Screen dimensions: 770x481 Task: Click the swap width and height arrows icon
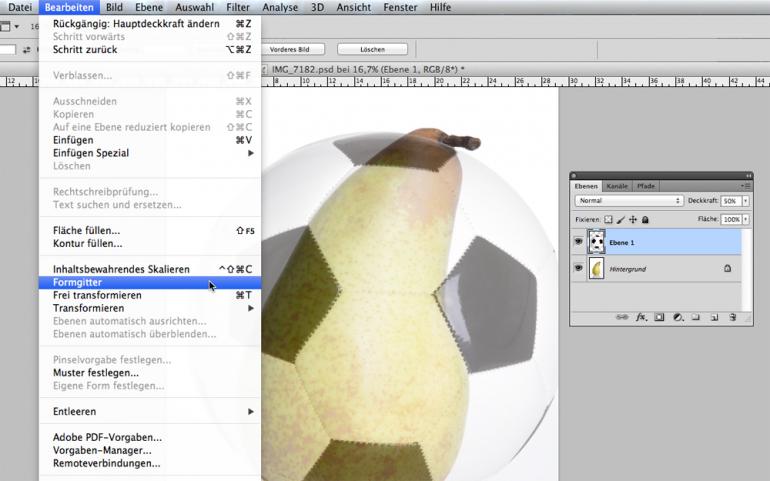(27, 50)
